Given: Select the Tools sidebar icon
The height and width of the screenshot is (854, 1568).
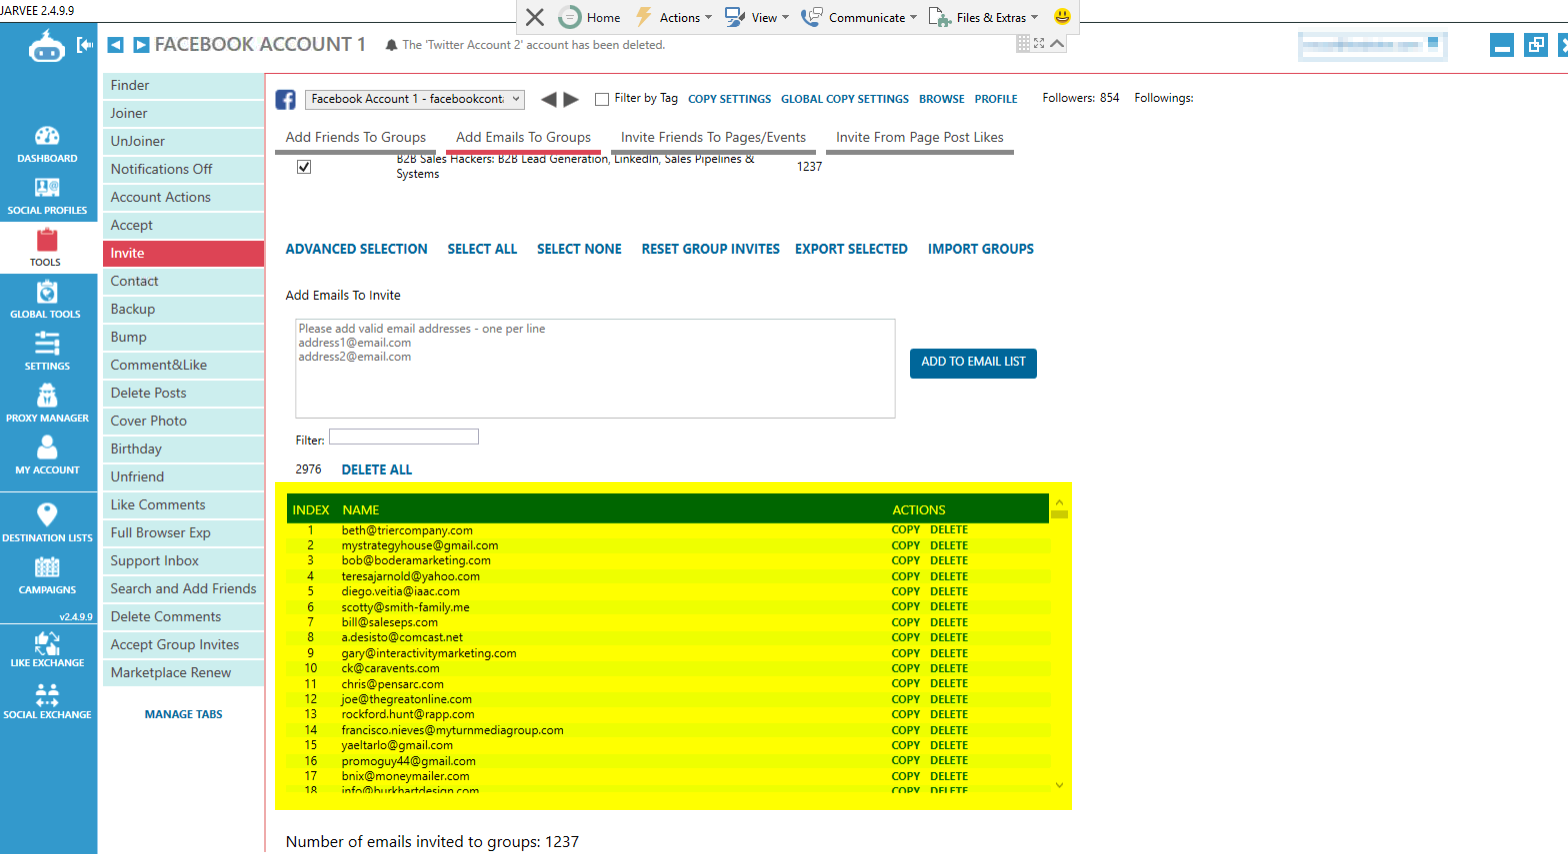Looking at the screenshot, I should point(47,248).
